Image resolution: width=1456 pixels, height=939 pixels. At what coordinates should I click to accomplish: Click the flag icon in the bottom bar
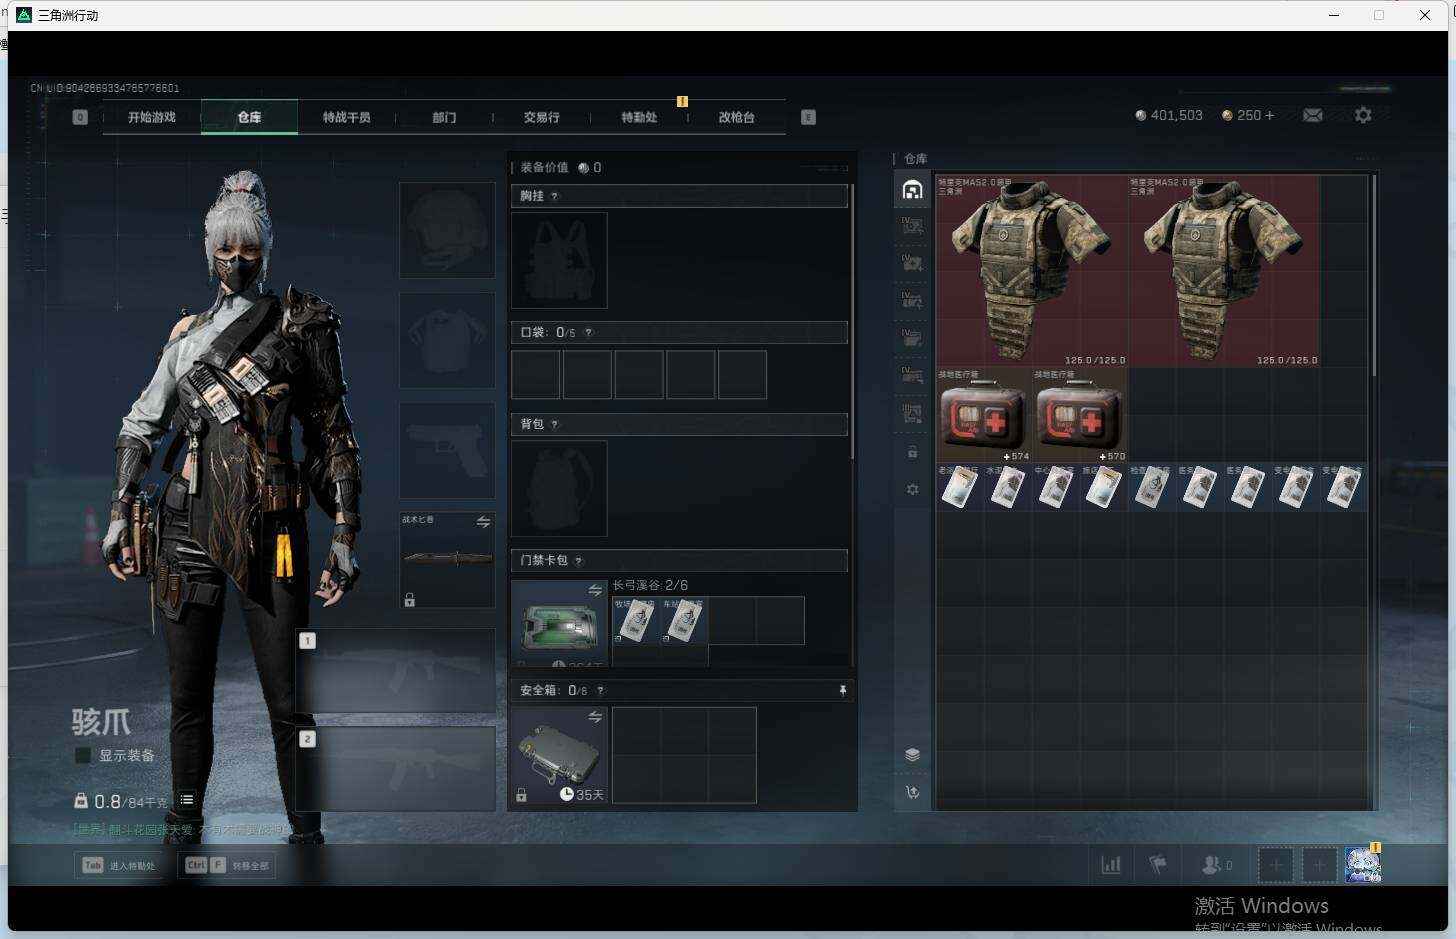click(x=1158, y=865)
